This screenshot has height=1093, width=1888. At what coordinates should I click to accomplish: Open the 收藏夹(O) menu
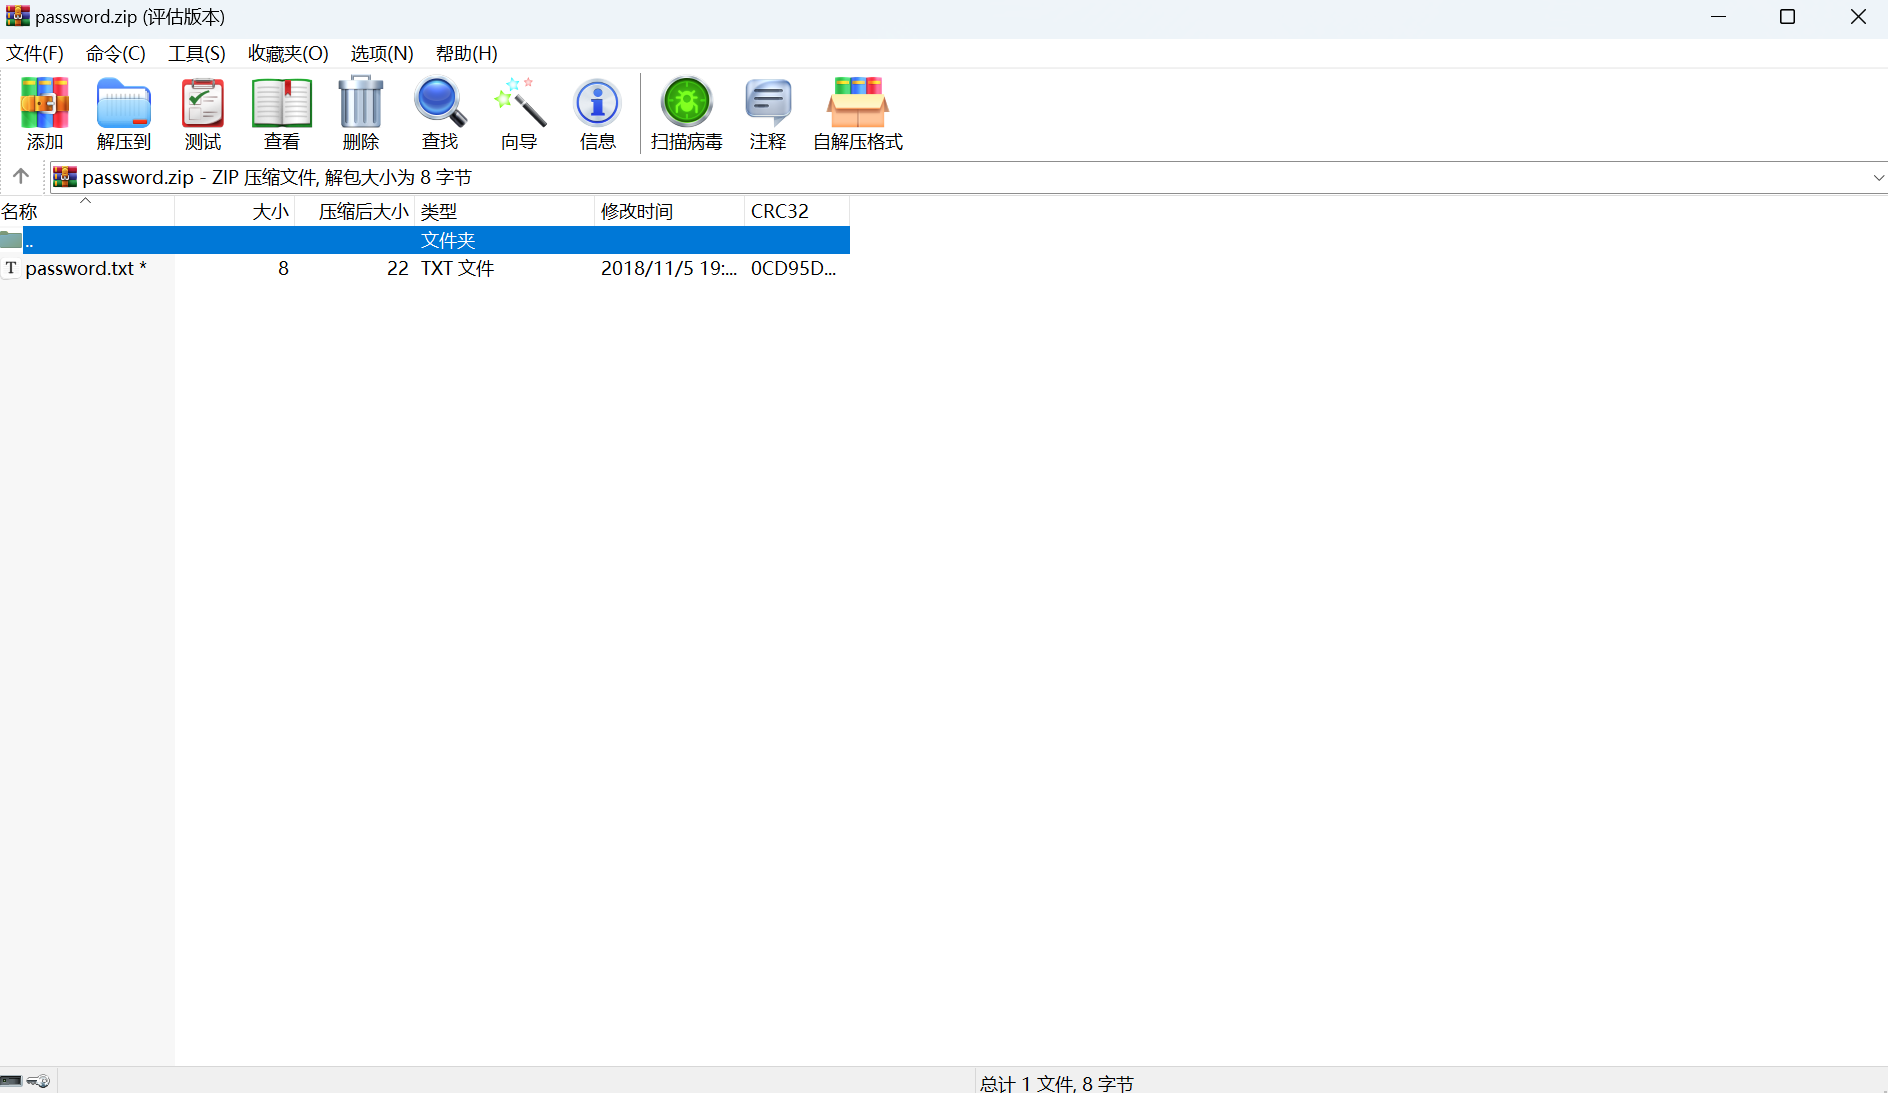pos(288,53)
